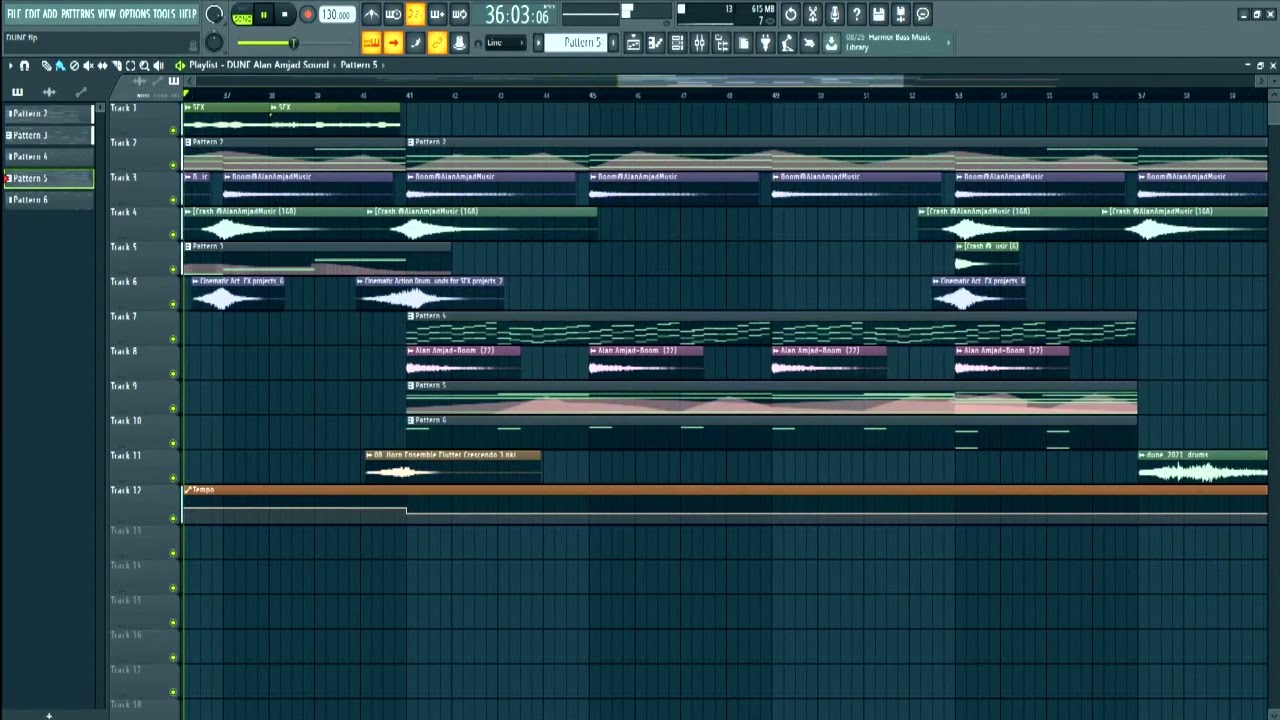The image size is (1280, 720).
Task: Mute Track 5 with its green switch
Action: [x=173, y=269]
